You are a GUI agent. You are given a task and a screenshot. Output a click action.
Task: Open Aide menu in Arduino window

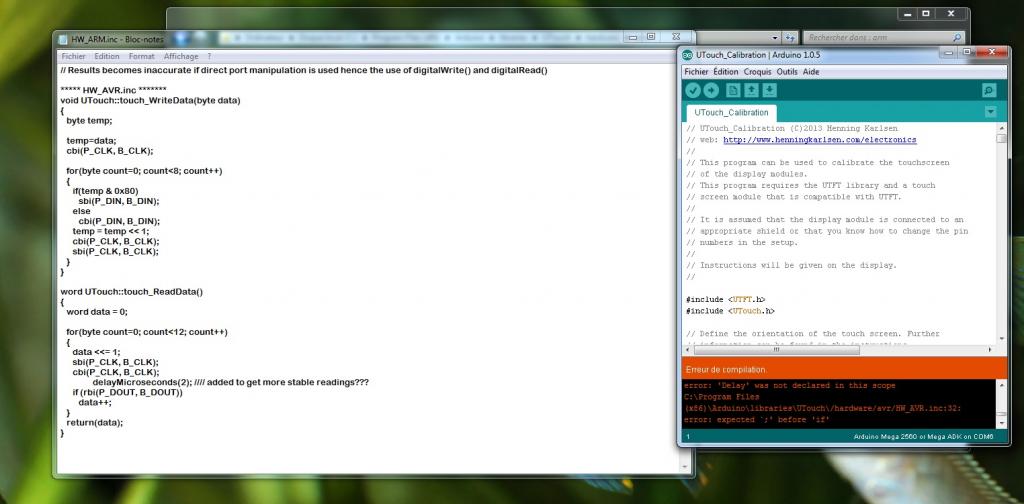(810, 72)
